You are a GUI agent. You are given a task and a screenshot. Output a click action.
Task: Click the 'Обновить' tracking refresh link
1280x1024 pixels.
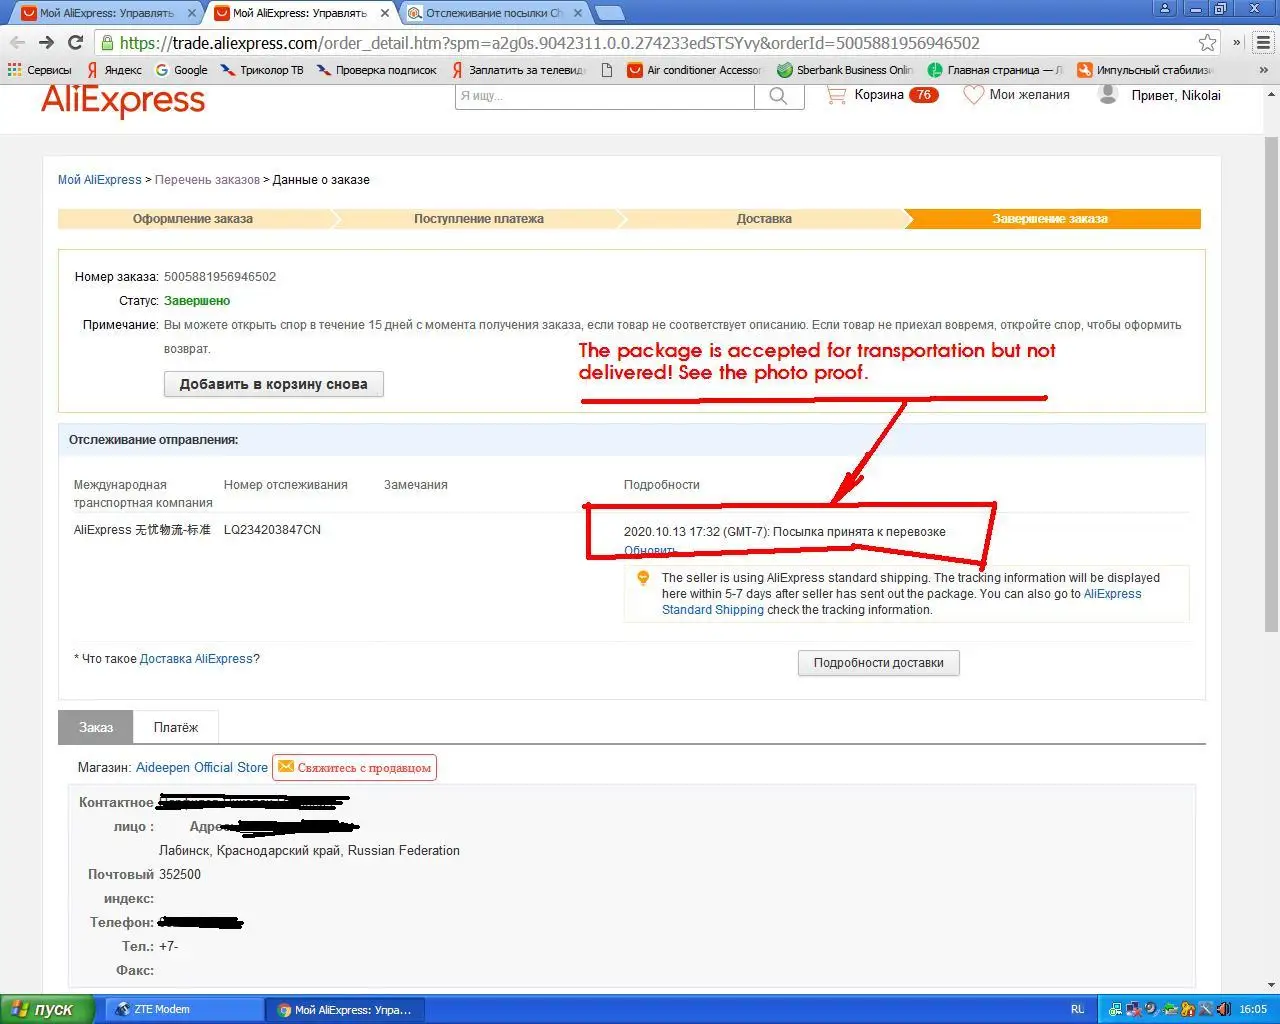(x=650, y=550)
